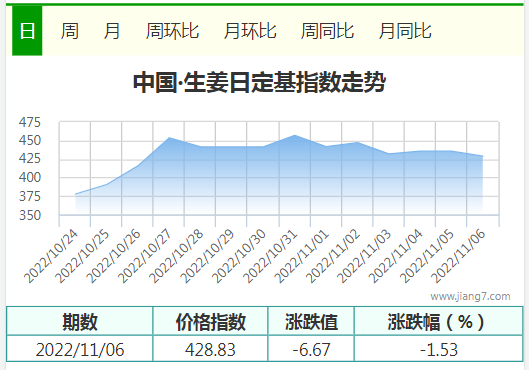This screenshot has width=529, height=370.
Task: Click x-axis label 2022/10/27
Action: pyautogui.click(x=145, y=257)
